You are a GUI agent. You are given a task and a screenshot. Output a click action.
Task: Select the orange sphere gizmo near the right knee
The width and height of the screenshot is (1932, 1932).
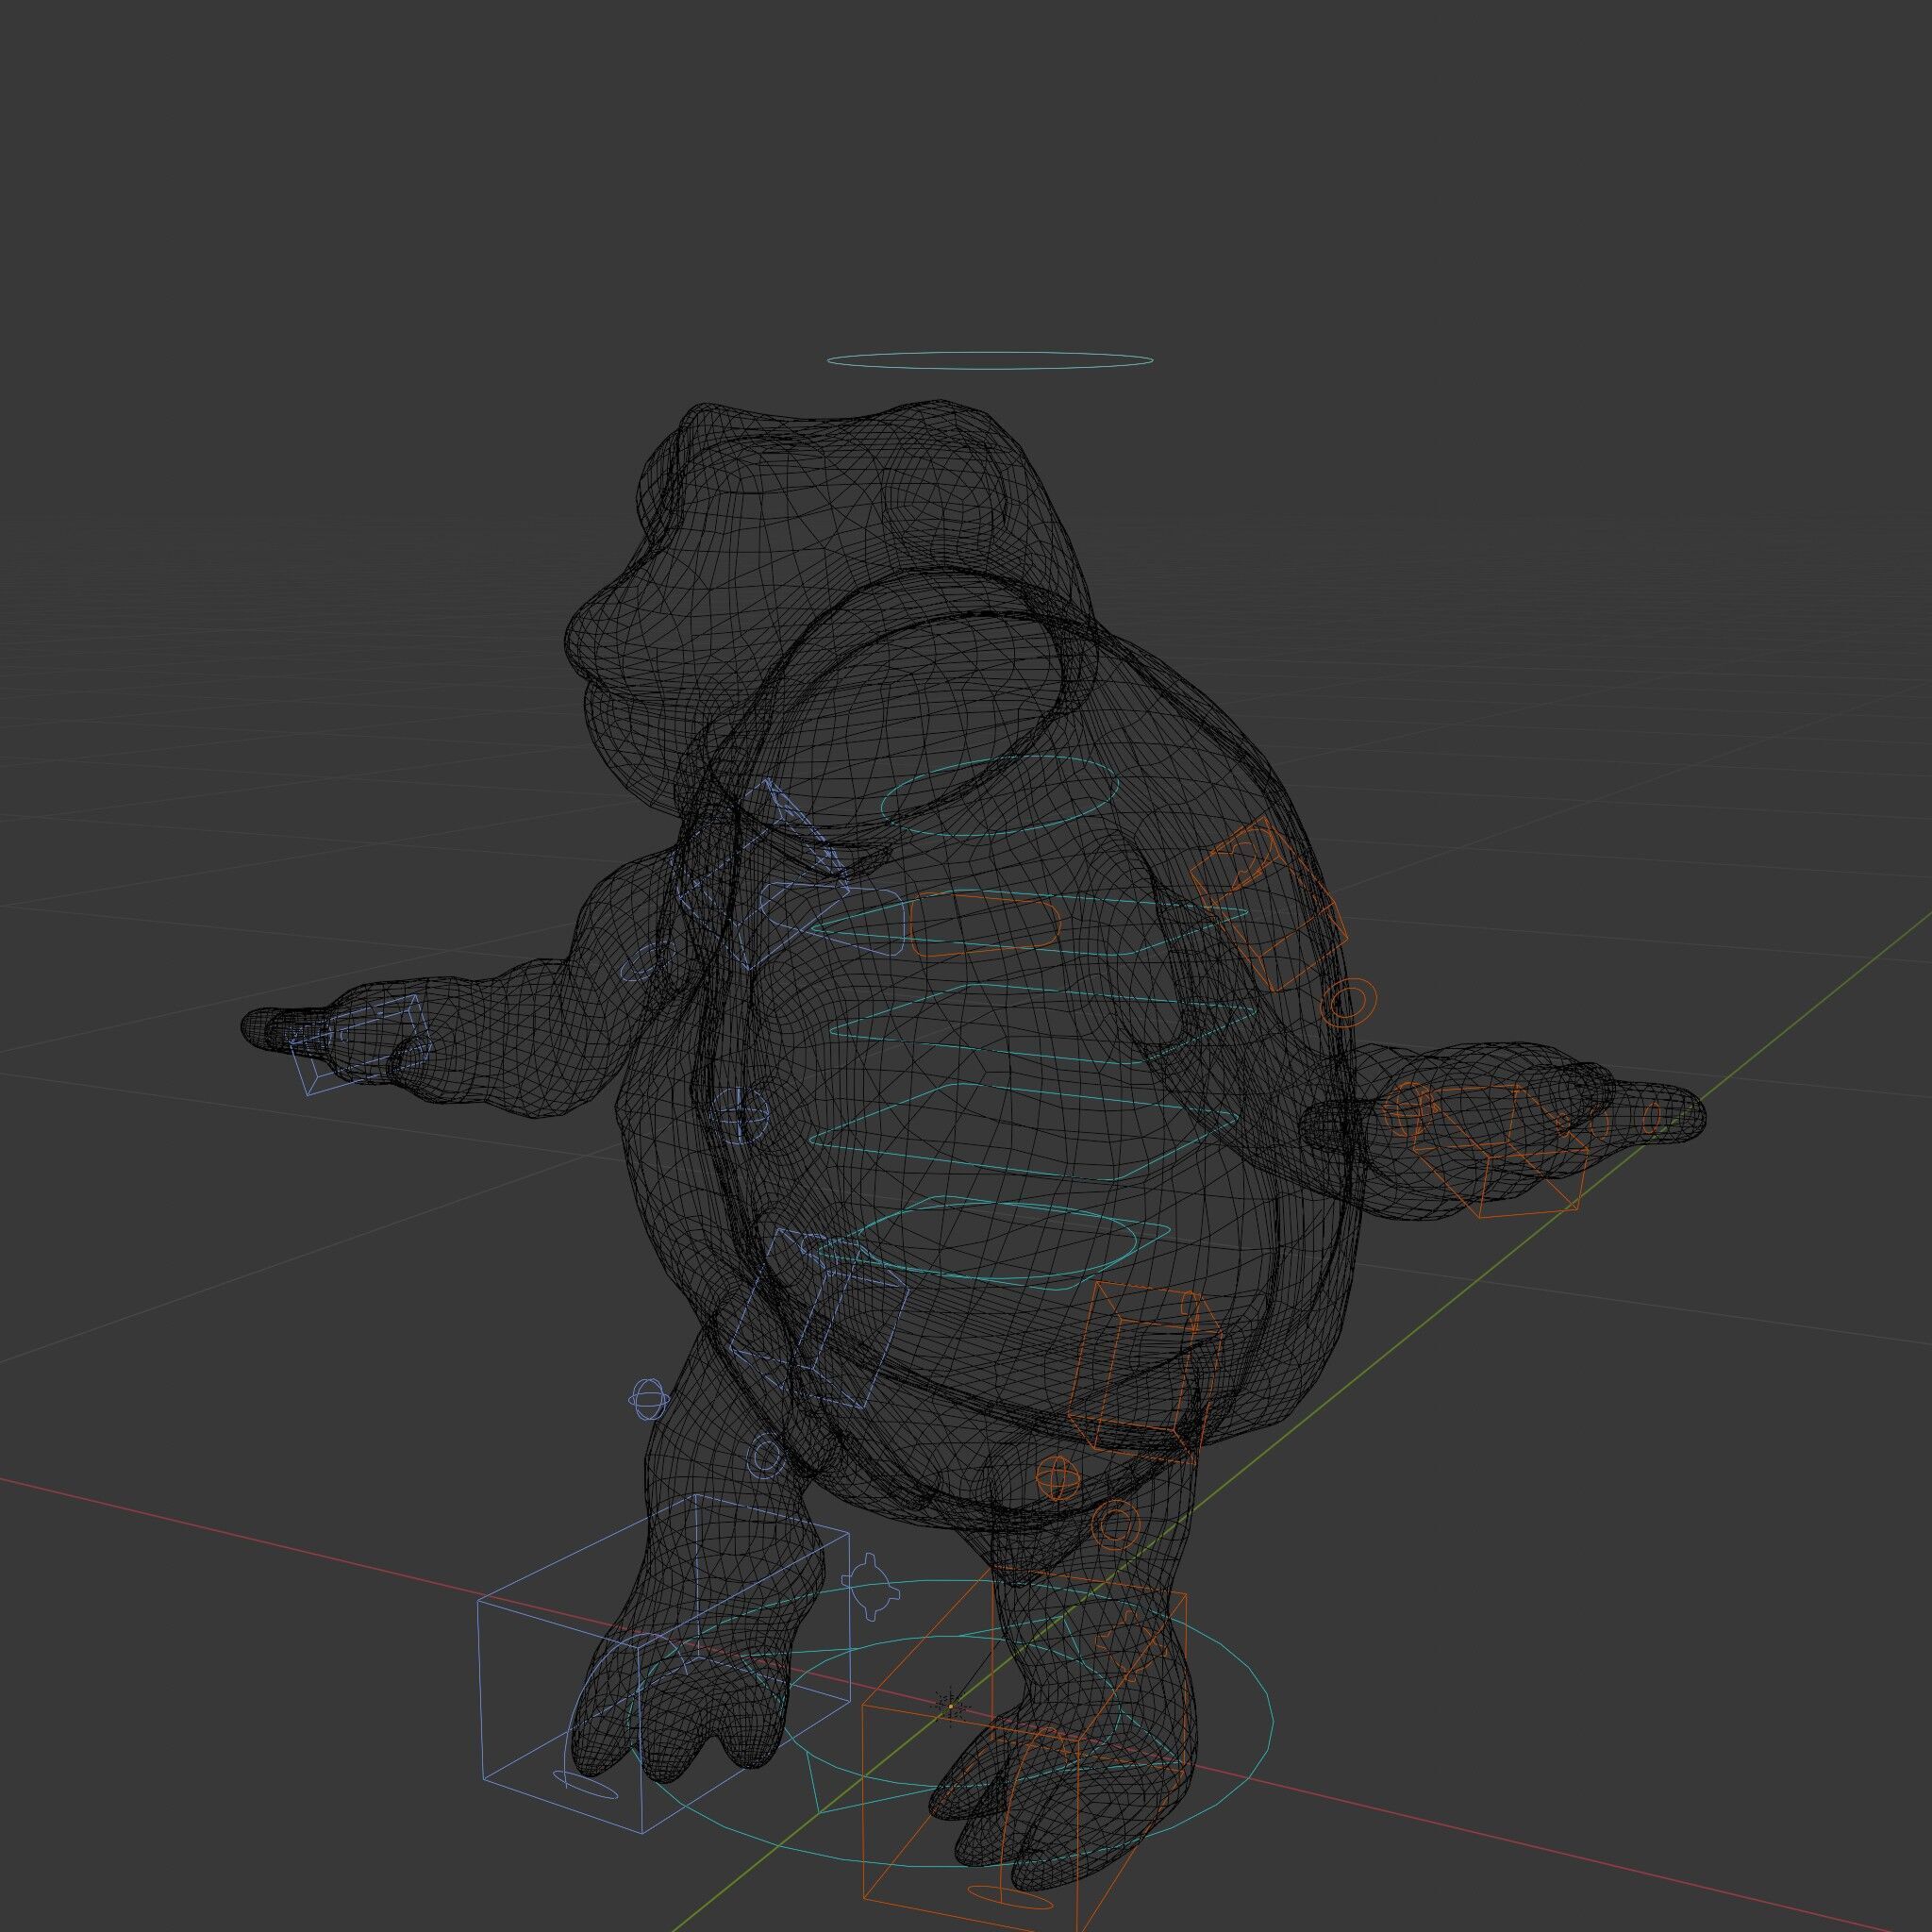[1057, 1477]
